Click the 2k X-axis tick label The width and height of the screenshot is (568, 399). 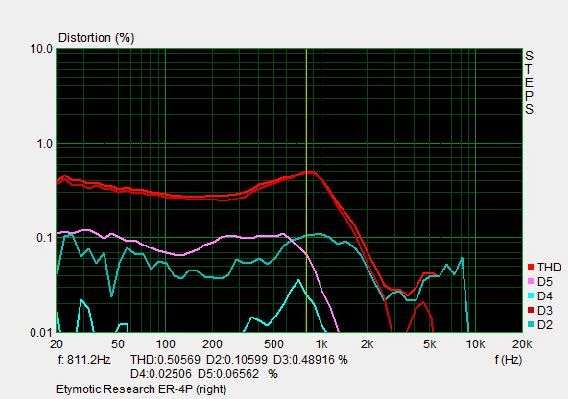[x=367, y=344]
